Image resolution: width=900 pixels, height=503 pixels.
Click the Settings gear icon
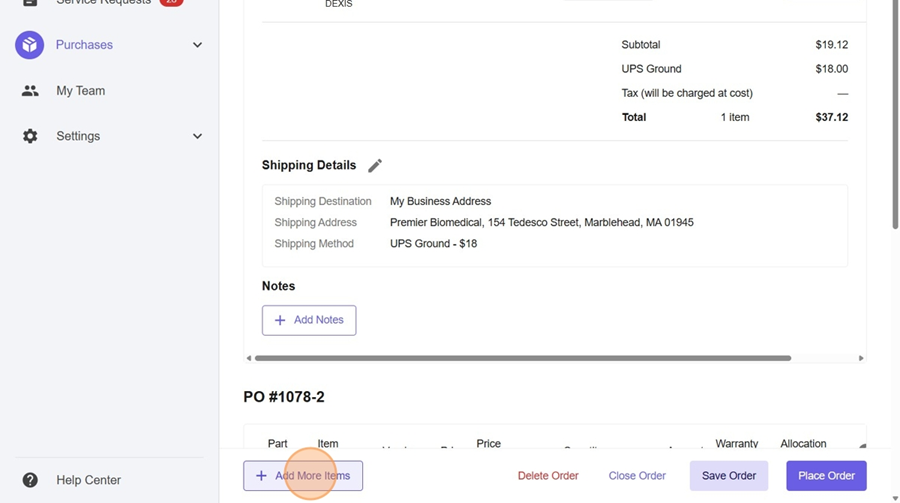click(30, 136)
